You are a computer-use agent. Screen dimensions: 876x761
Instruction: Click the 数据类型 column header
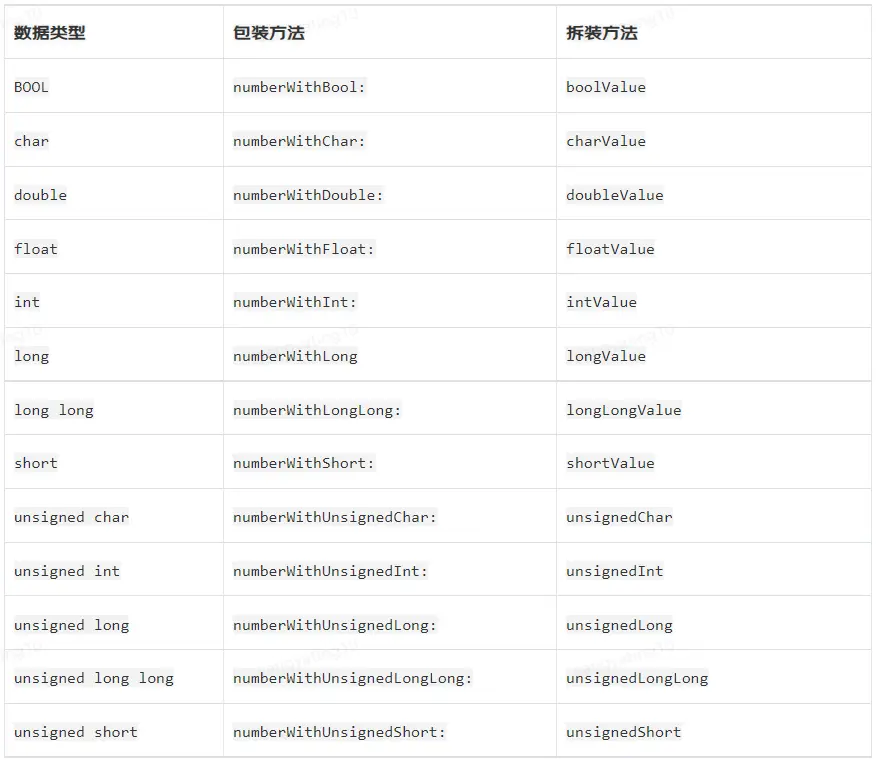pyautogui.click(x=50, y=33)
